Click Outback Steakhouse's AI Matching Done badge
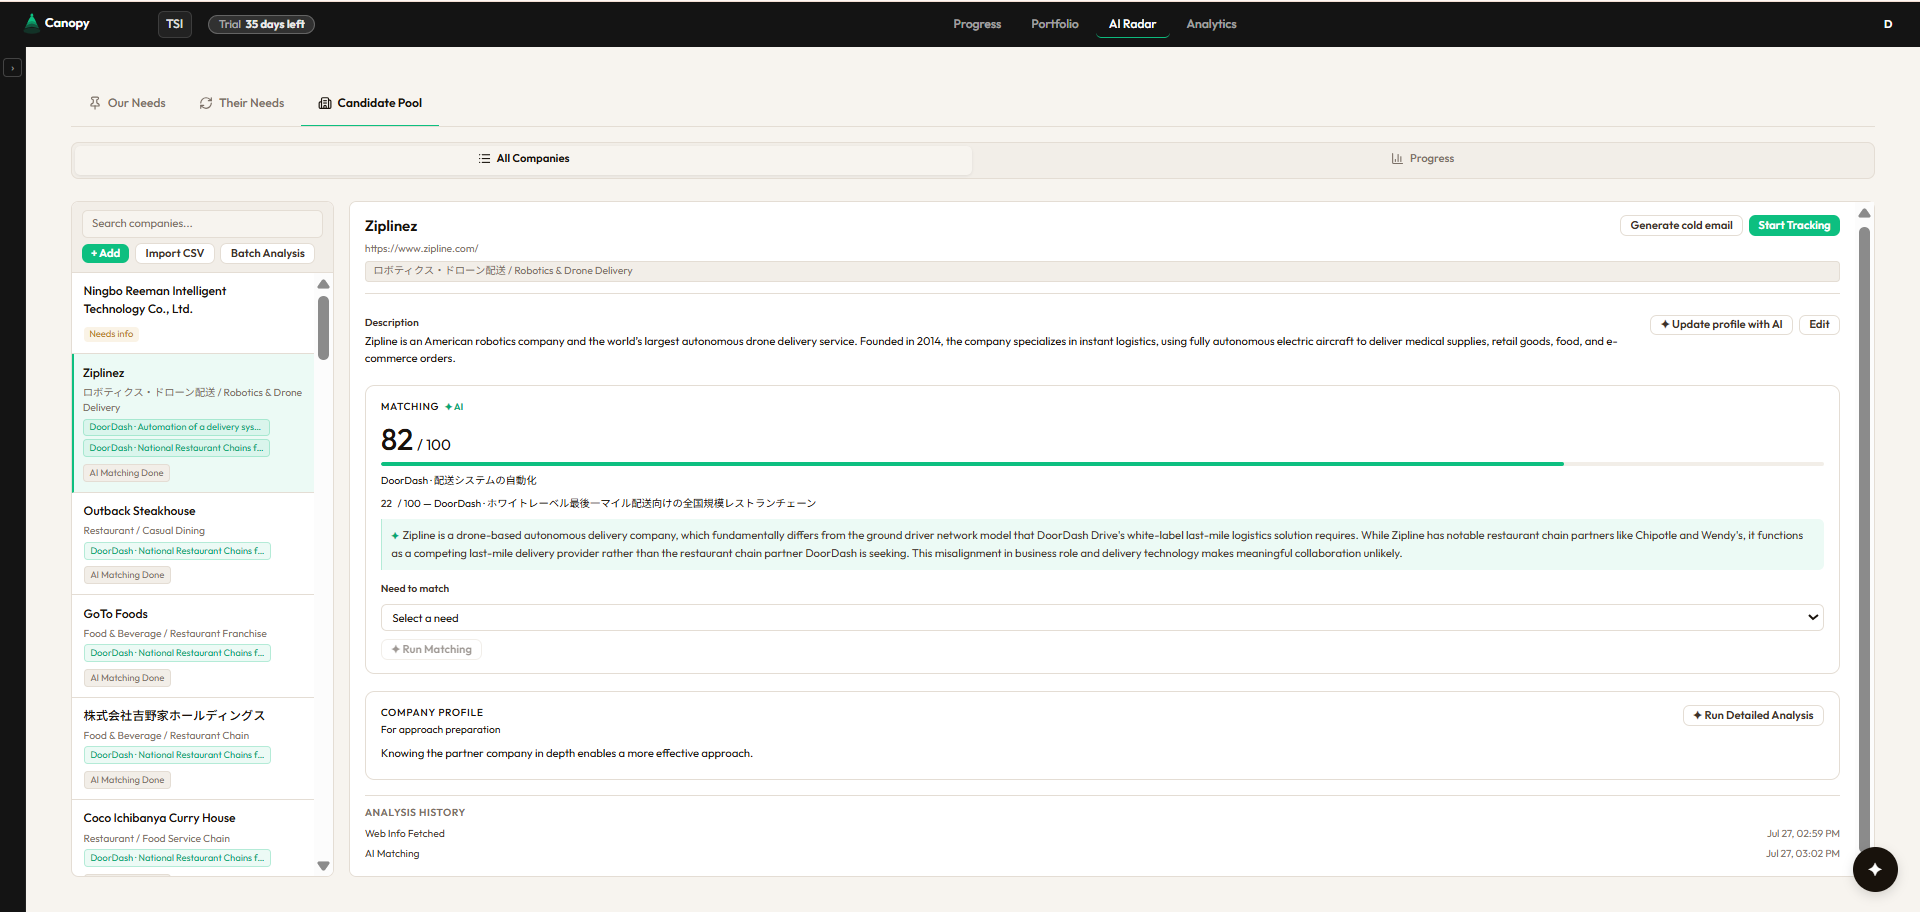1920x912 pixels. point(127,575)
